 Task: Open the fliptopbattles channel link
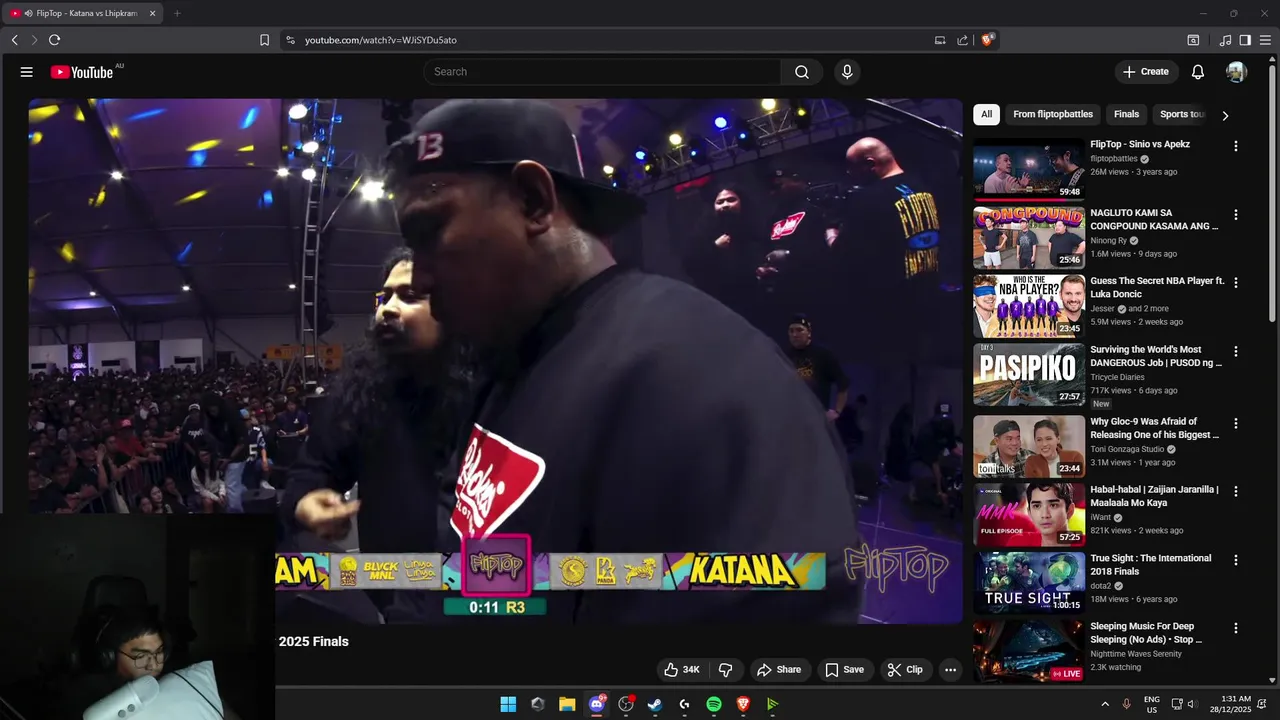1114,158
